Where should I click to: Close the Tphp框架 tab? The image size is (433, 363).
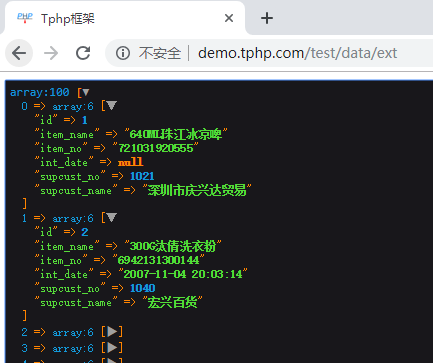[x=229, y=18]
